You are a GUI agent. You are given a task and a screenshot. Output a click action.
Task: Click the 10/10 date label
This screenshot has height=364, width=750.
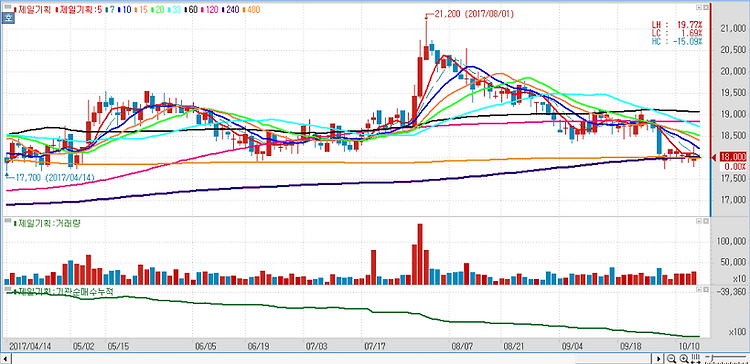[689, 345]
